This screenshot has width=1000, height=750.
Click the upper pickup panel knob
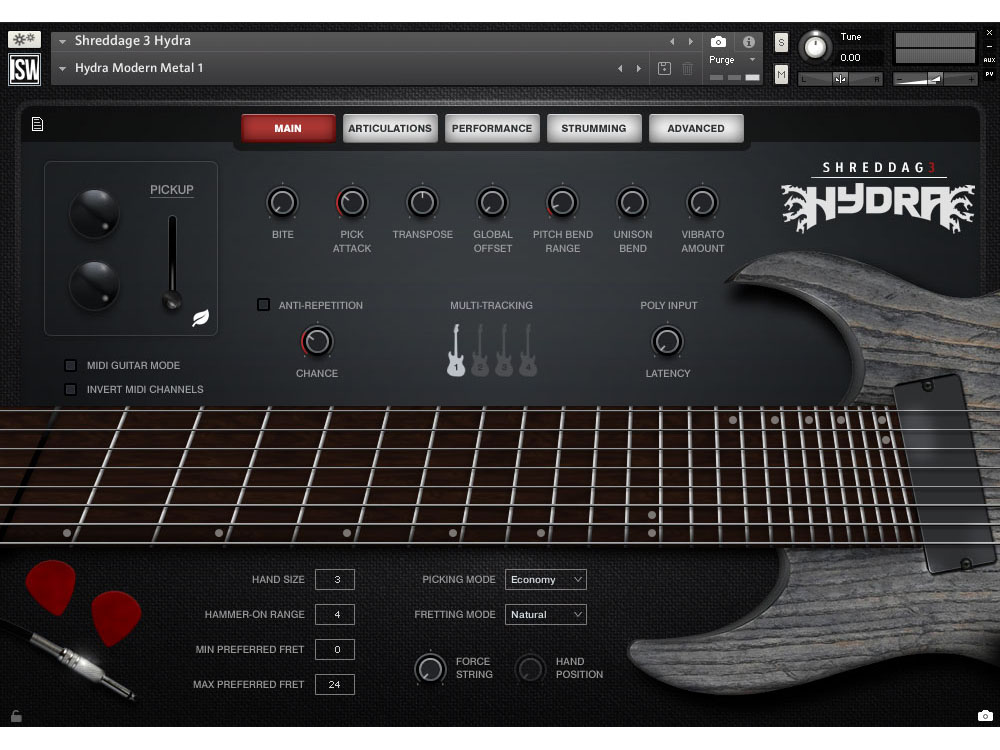(x=94, y=213)
